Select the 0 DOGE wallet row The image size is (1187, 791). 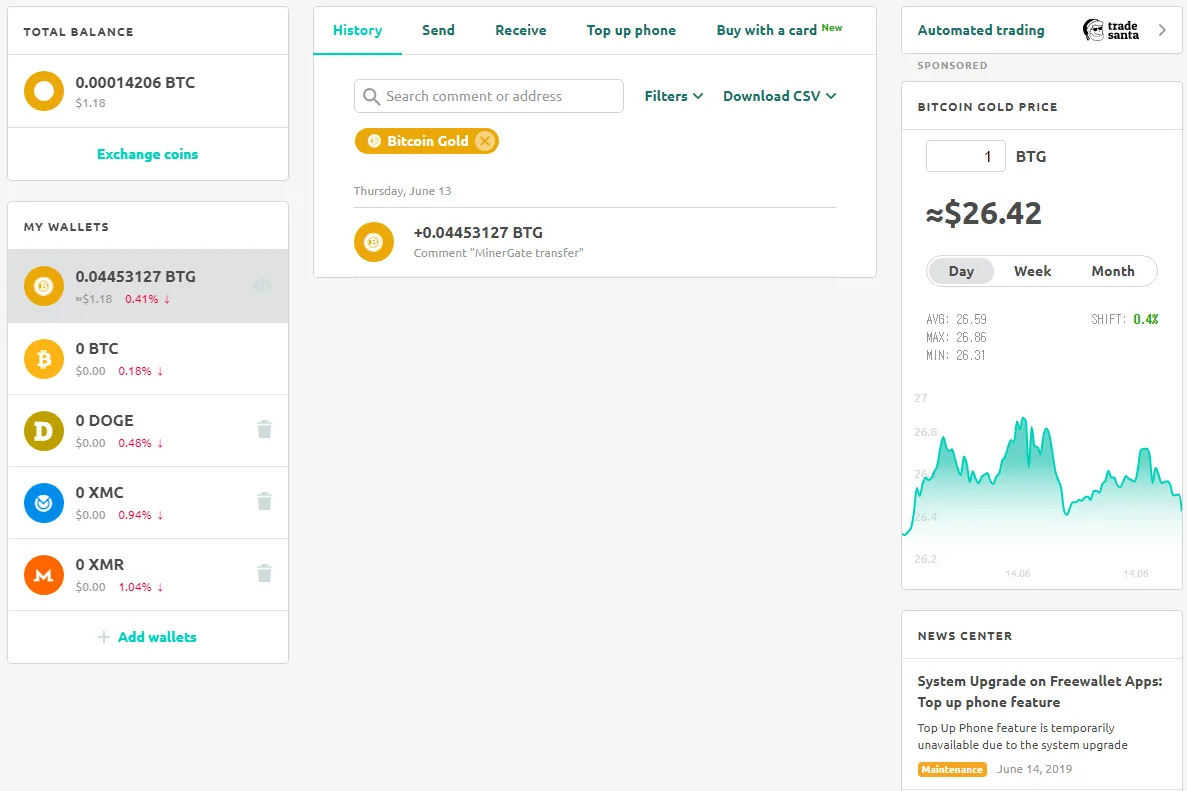pos(148,431)
